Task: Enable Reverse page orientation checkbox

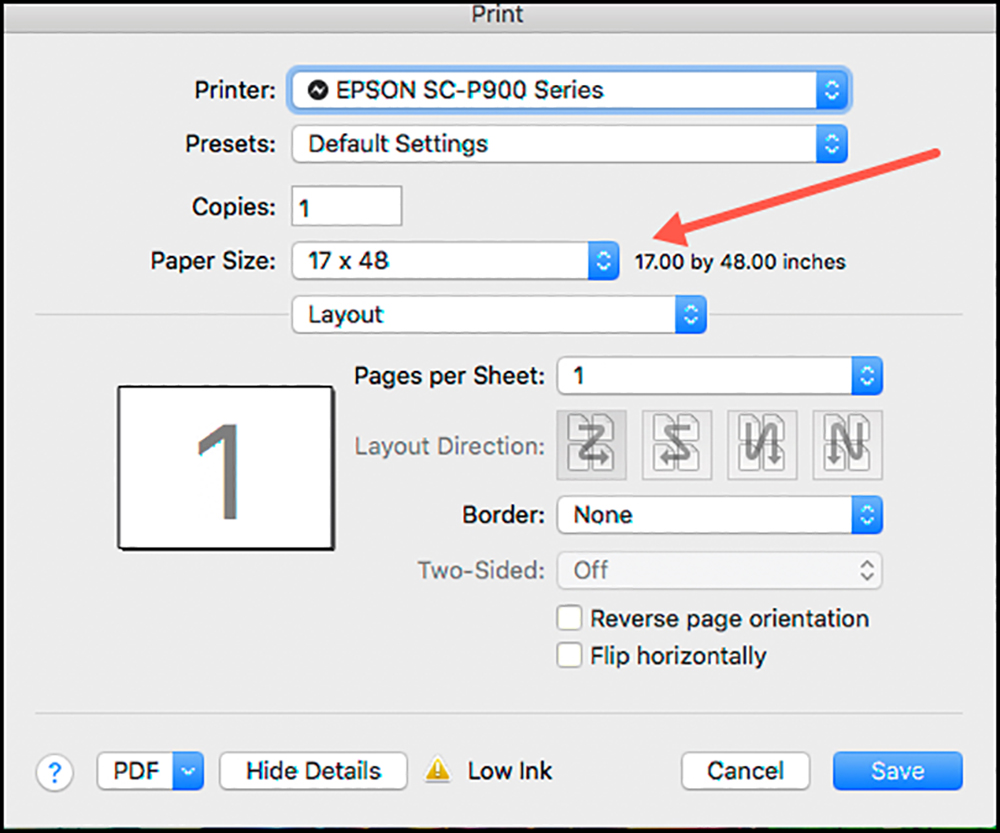Action: tap(569, 618)
